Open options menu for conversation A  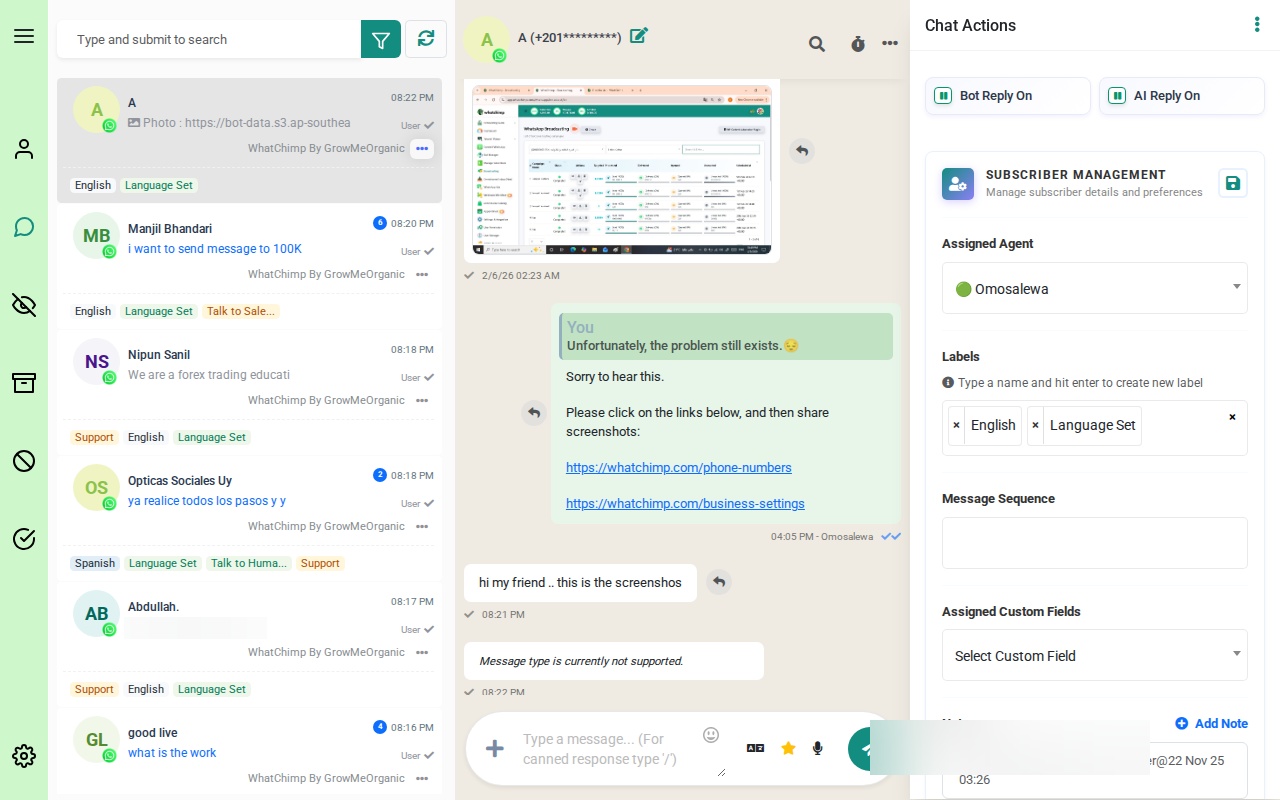pyautogui.click(x=422, y=148)
